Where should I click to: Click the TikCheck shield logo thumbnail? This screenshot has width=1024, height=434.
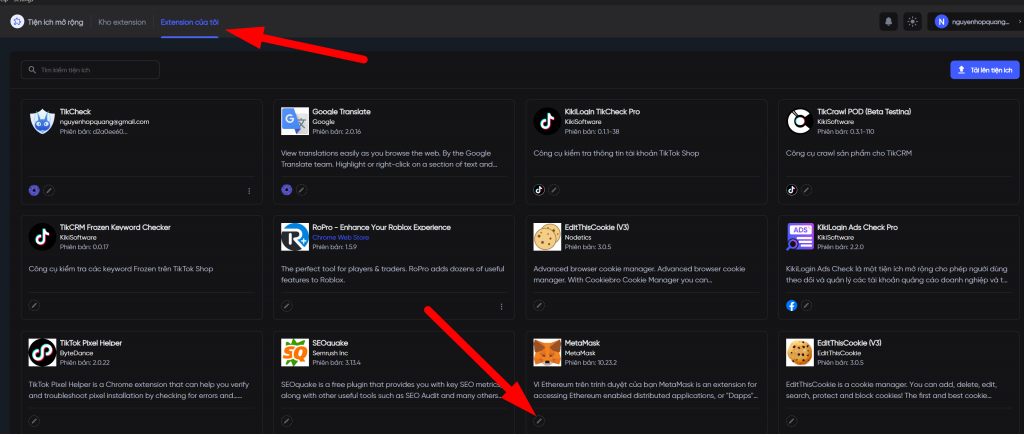click(x=42, y=121)
